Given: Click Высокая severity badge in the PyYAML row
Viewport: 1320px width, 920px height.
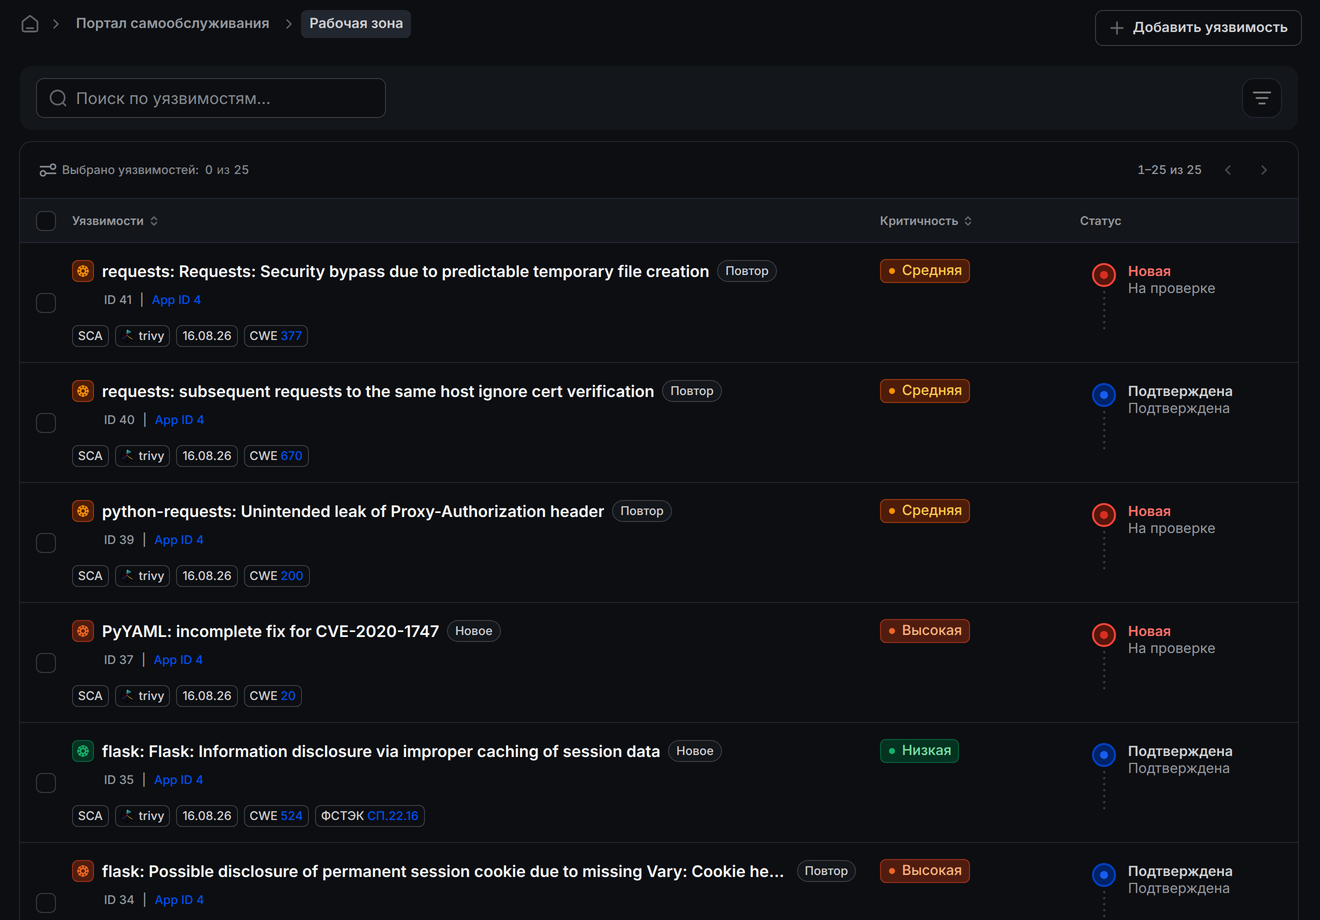Looking at the screenshot, I should click(x=925, y=631).
